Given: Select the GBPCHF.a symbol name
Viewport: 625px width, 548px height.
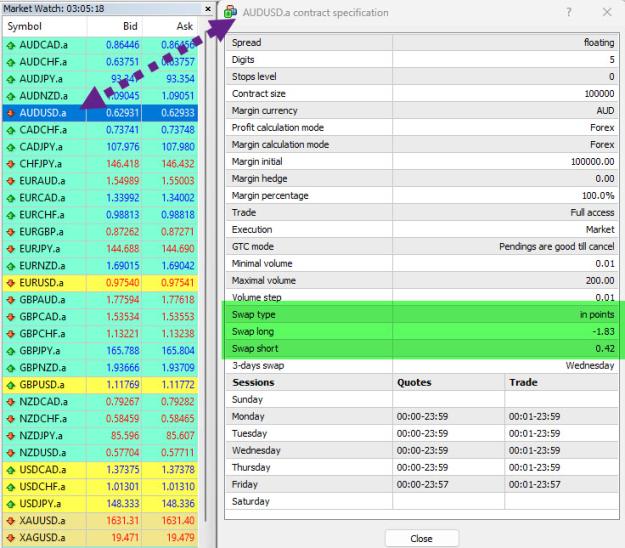Looking at the screenshot, I should click(x=42, y=334).
